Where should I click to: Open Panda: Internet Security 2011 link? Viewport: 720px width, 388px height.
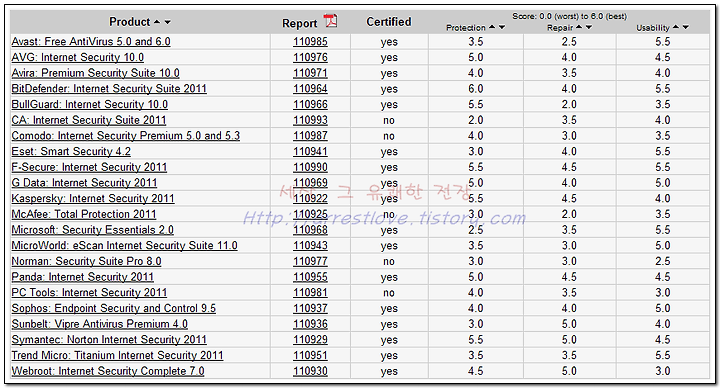click(83, 277)
